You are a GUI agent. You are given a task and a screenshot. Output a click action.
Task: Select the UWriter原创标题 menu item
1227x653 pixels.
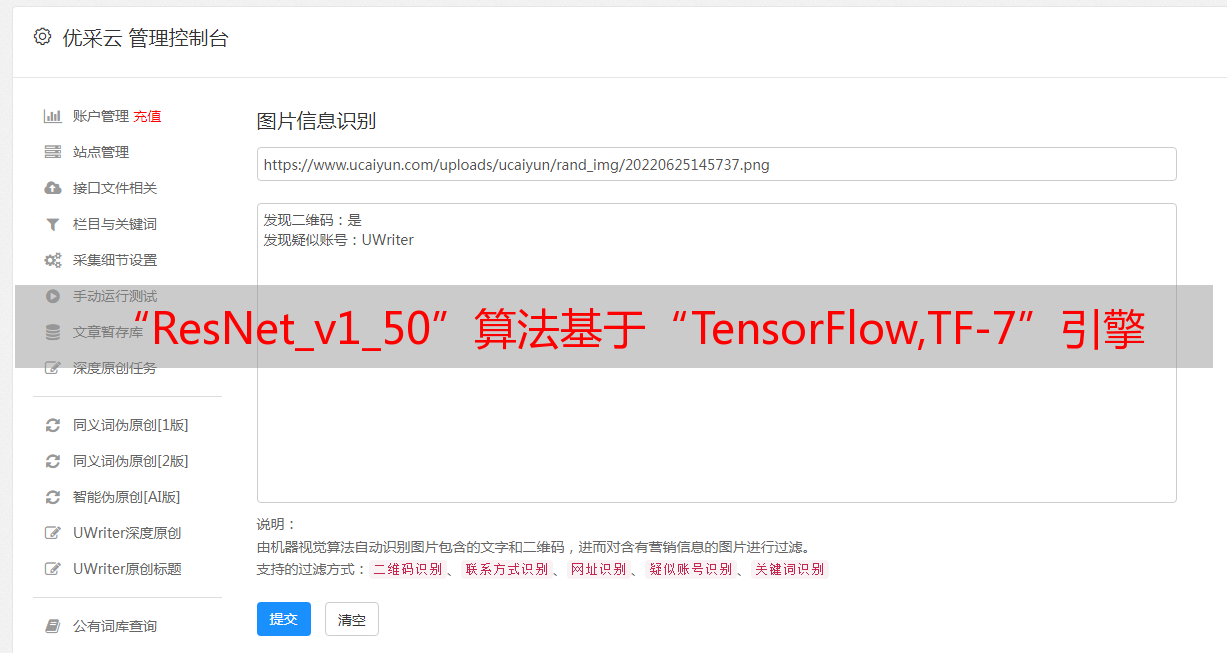(127, 569)
